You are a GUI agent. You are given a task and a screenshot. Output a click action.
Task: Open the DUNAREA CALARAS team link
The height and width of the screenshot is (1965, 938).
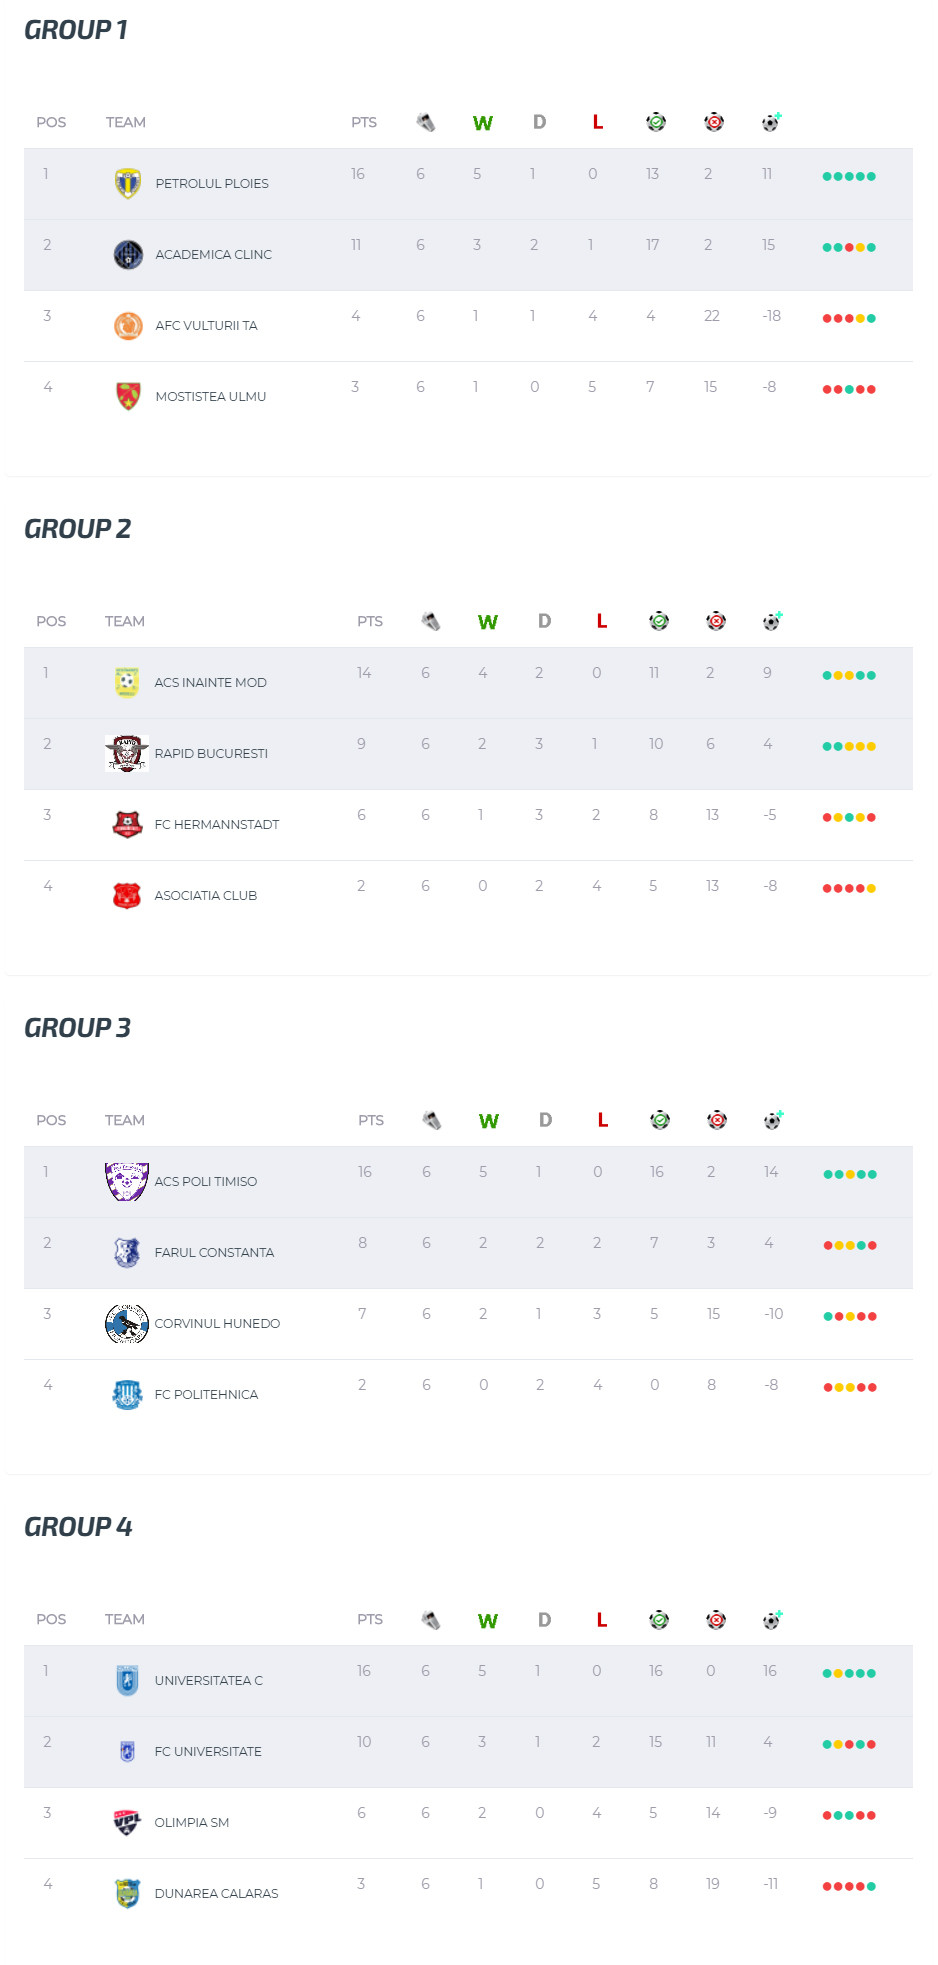pos(216,1893)
